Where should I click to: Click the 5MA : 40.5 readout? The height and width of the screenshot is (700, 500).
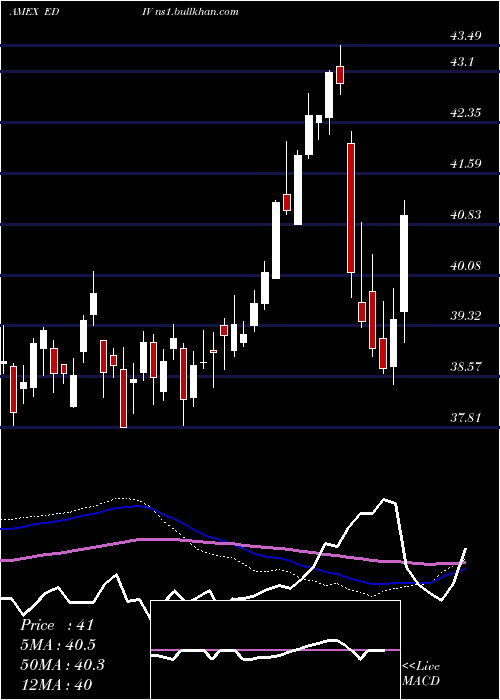point(58,645)
